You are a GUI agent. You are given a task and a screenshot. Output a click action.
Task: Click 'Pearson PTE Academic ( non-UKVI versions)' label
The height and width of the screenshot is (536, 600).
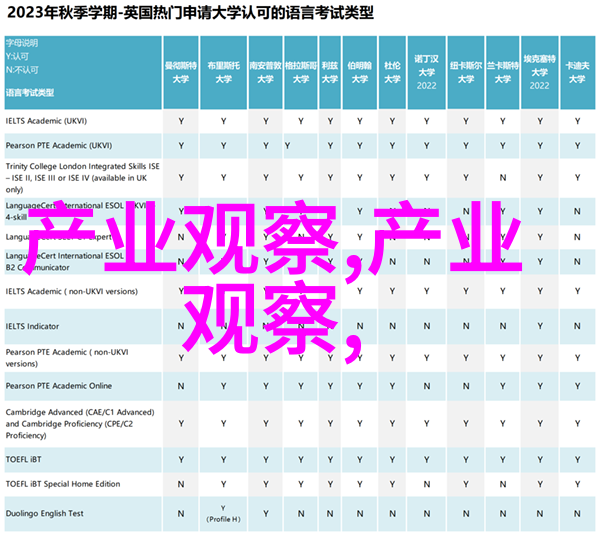click(67, 358)
